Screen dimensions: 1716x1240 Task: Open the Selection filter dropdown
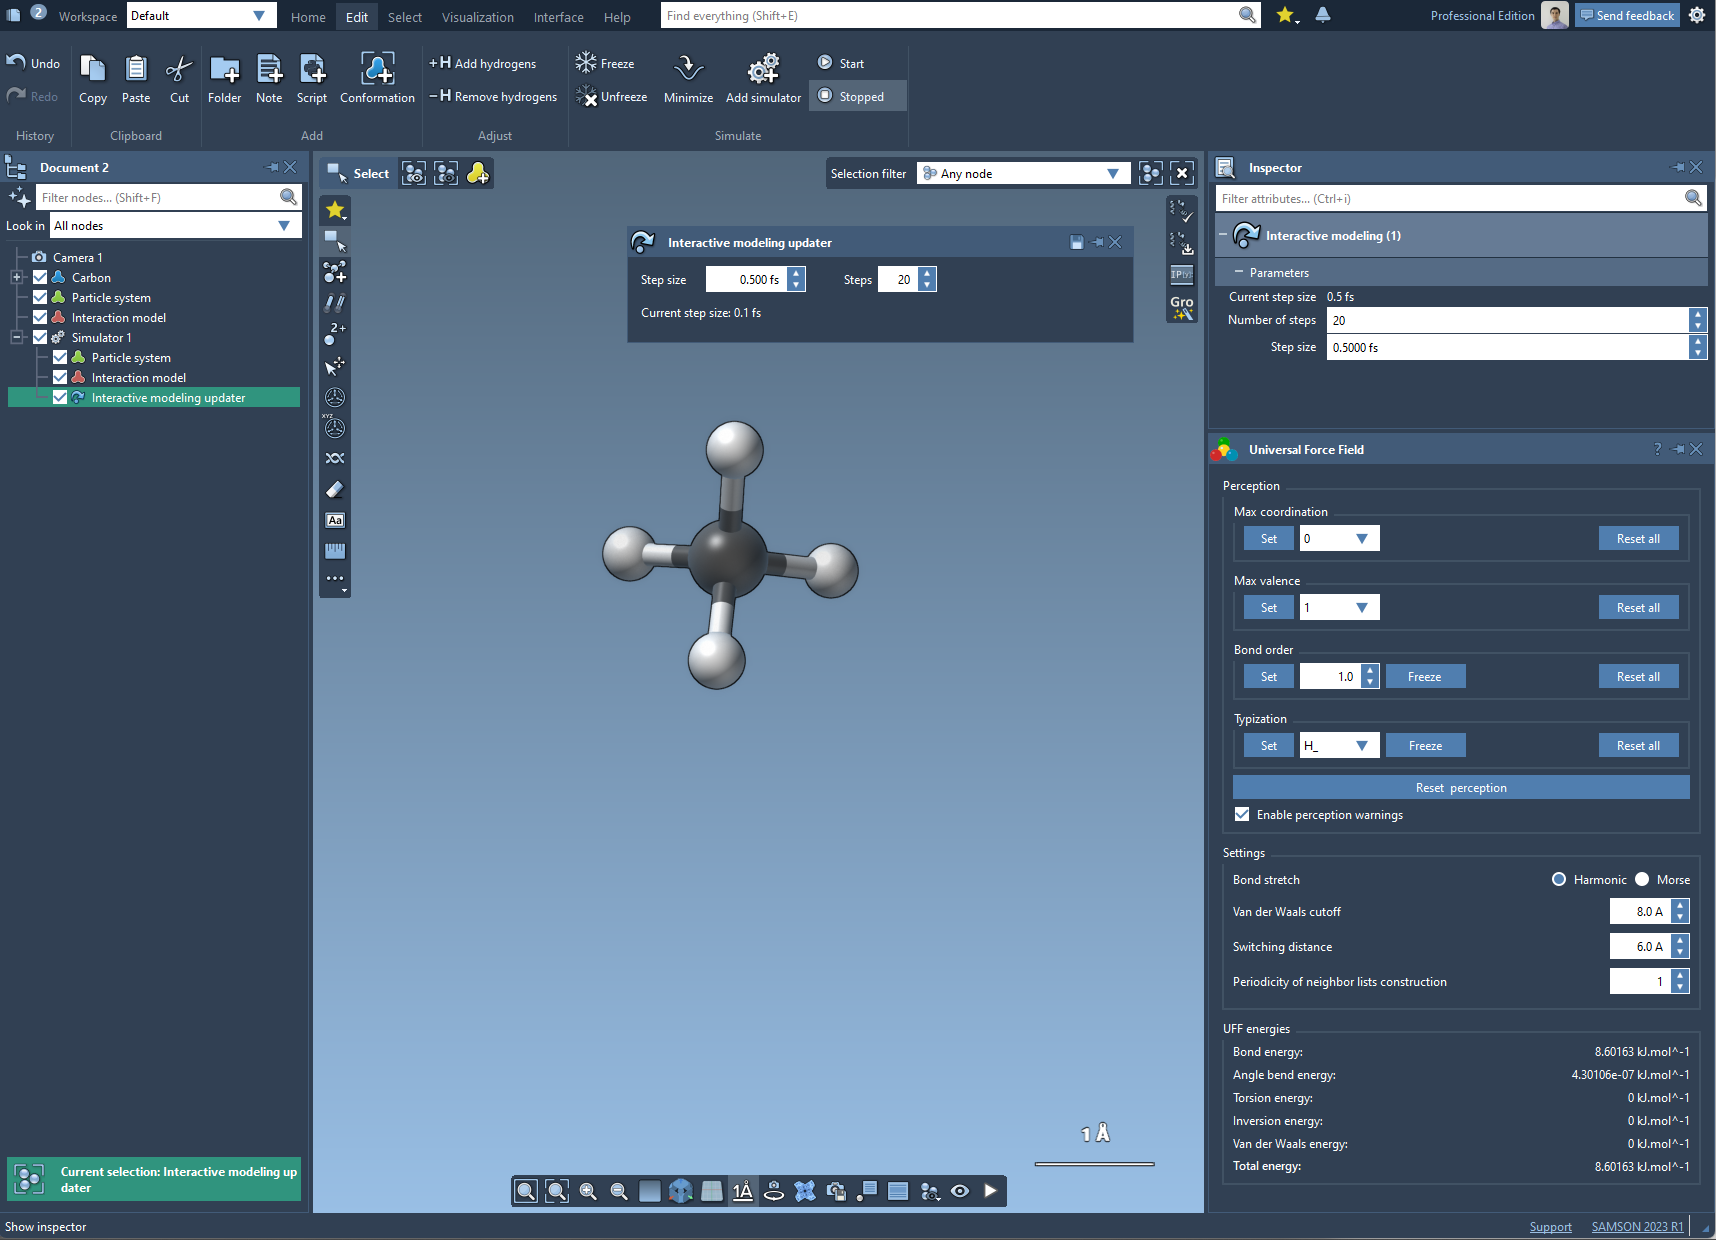[x=1112, y=173]
